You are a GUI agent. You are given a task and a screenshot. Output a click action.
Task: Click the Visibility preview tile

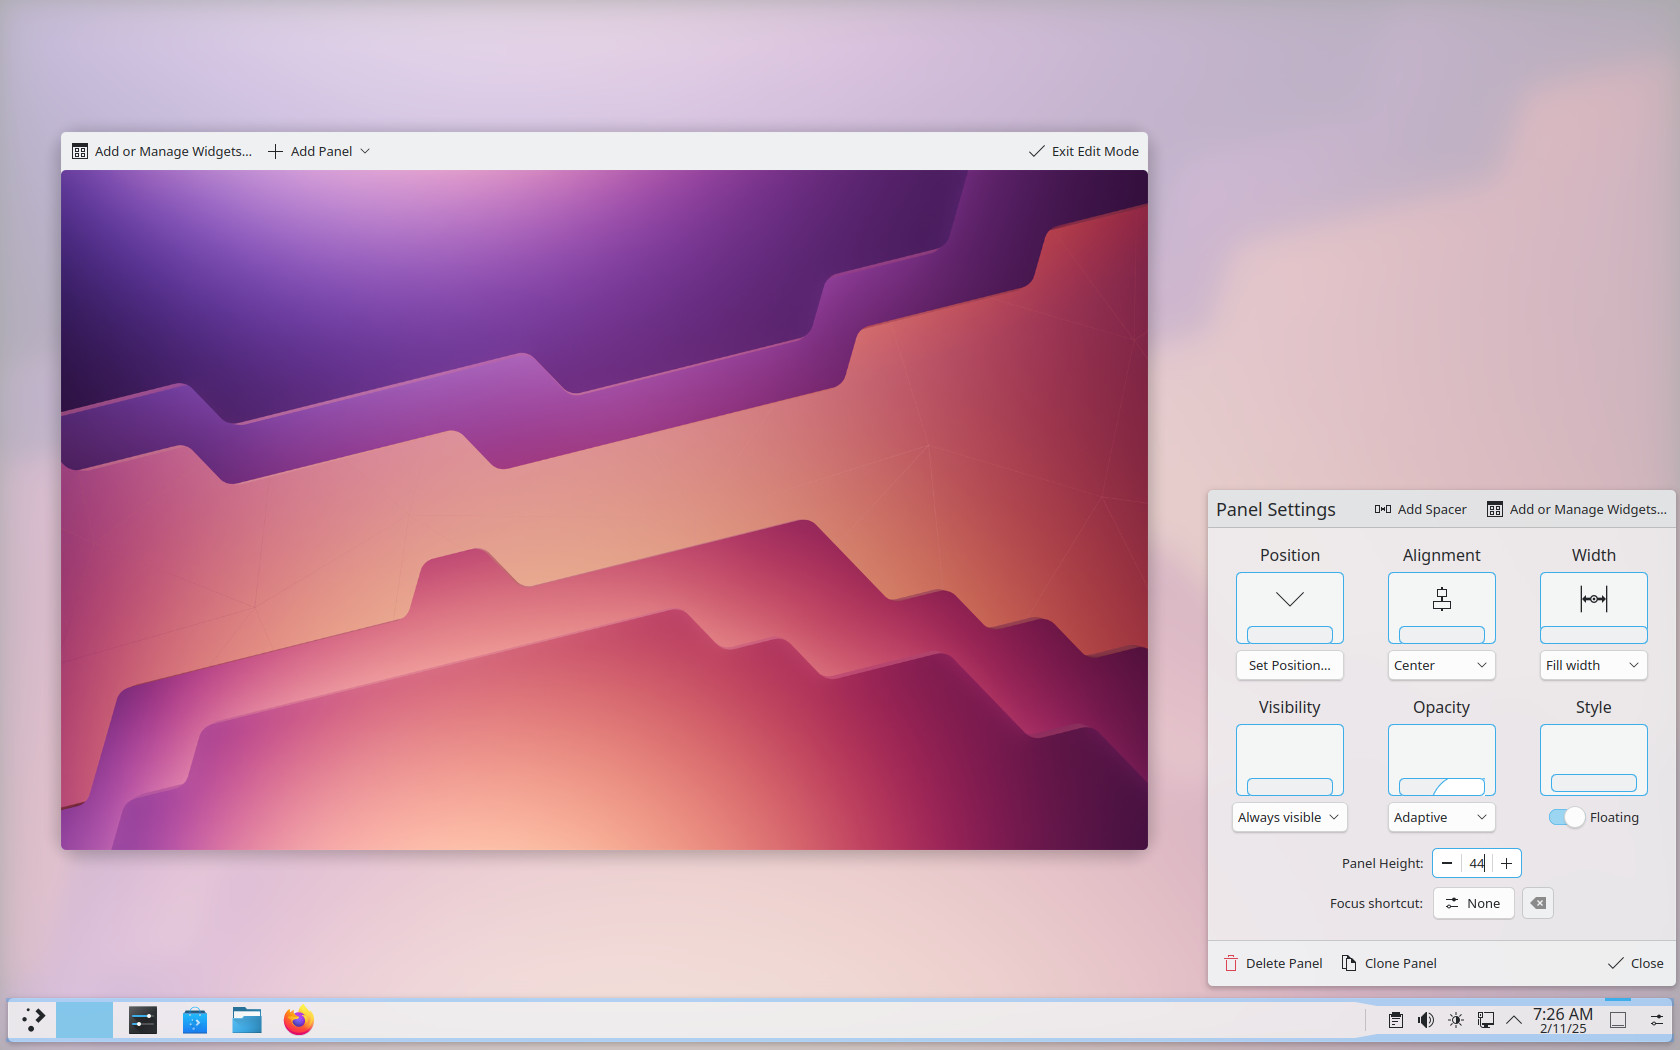click(x=1290, y=760)
